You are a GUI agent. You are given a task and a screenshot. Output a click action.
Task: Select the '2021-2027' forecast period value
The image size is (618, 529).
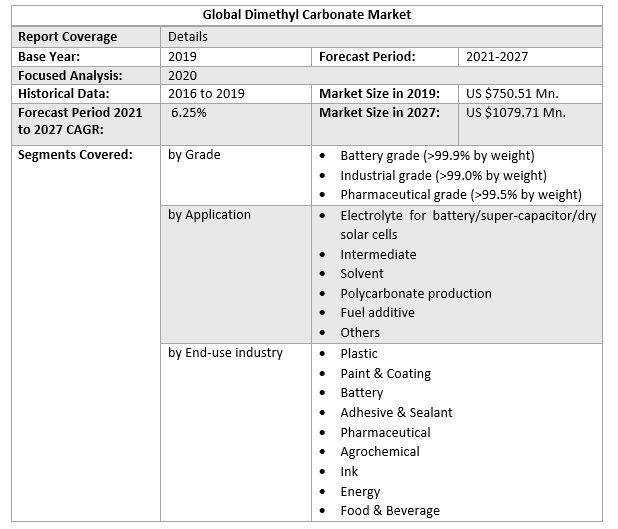coord(497,57)
